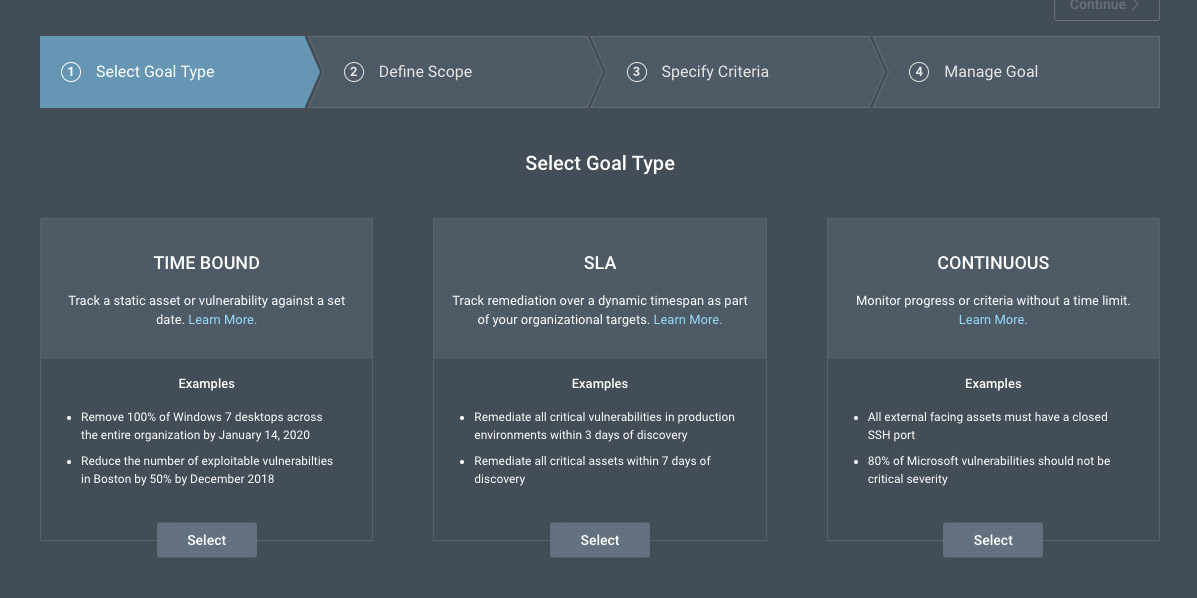Click the step 4 circled number icon

click(919, 72)
